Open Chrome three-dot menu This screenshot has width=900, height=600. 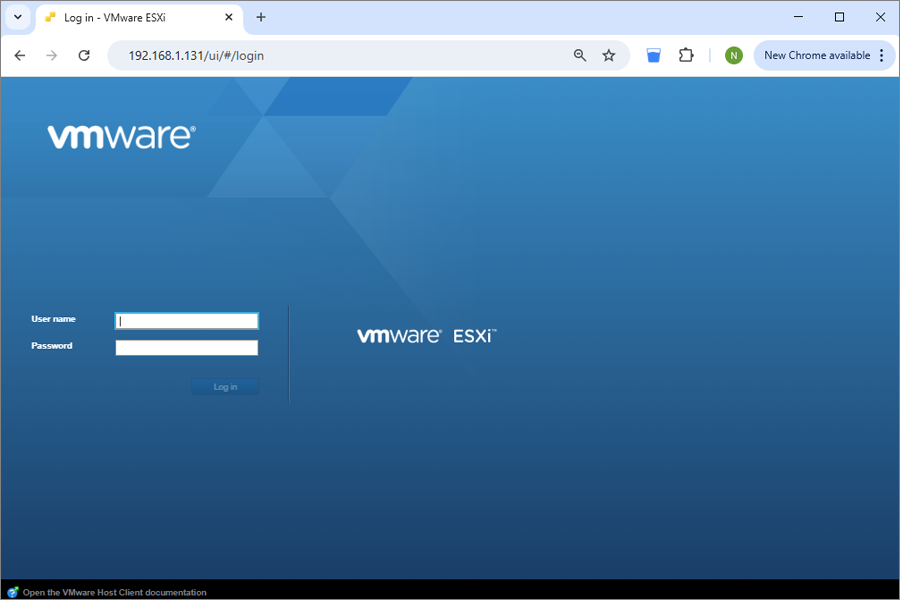pyautogui.click(x=882, y=55)
